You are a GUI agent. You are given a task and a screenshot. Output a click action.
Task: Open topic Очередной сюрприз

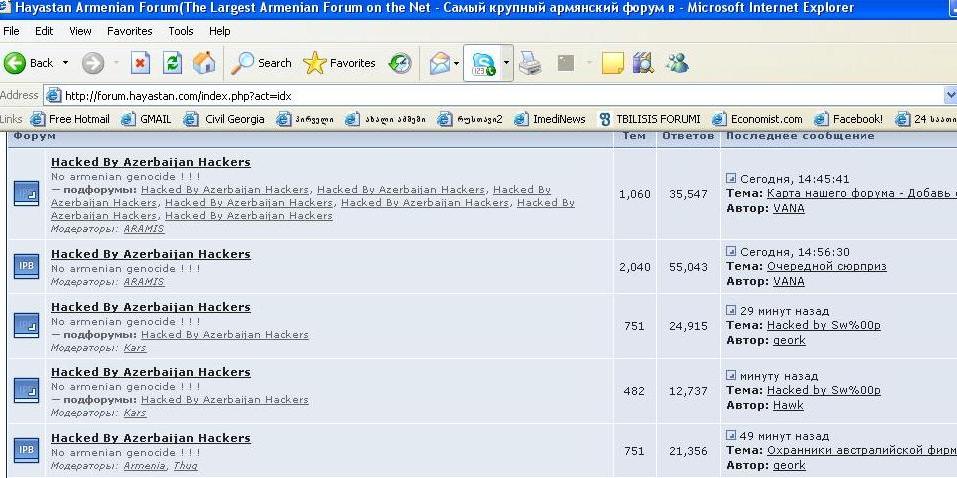pos(826,266)
